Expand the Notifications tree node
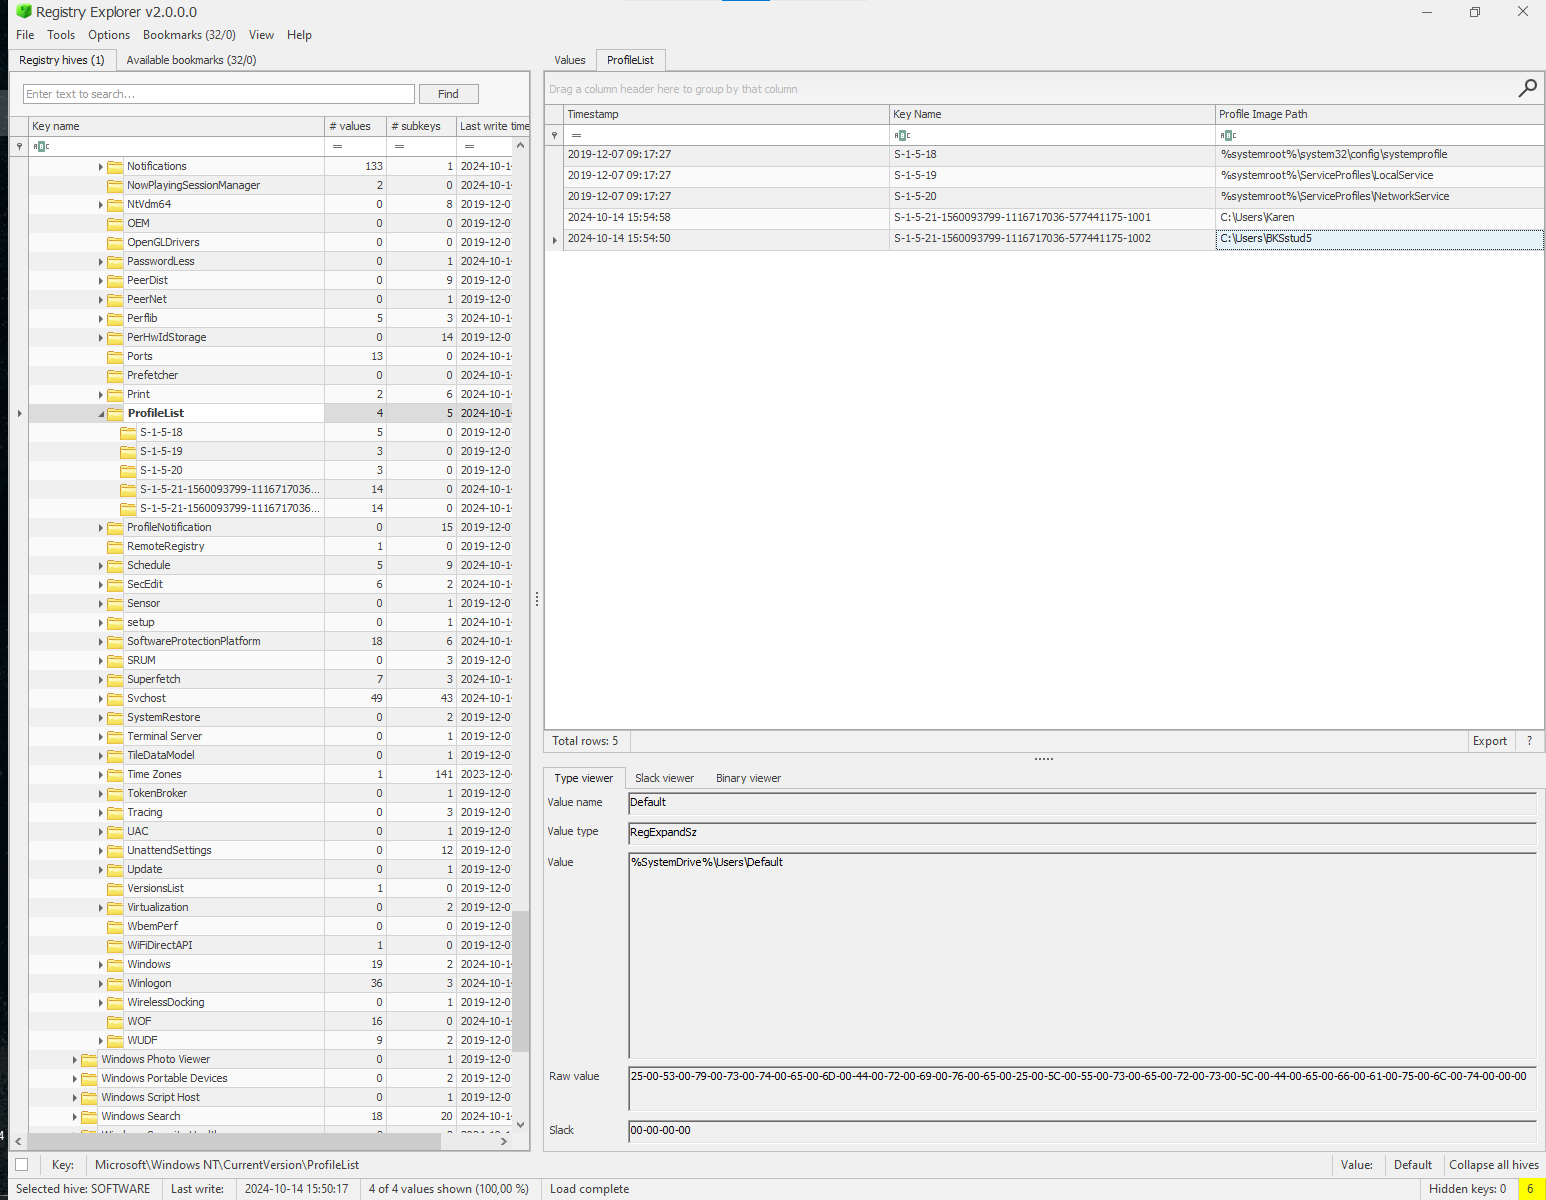Image resolution: width=1546 pixels, height=1200 pixels. tap(101, 167)
